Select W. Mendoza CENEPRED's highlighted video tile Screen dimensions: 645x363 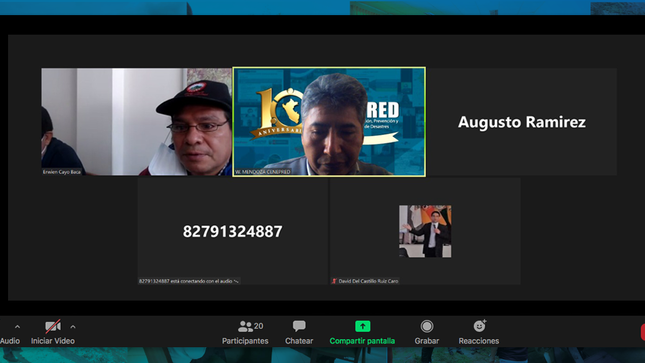(x=329, y=122)
